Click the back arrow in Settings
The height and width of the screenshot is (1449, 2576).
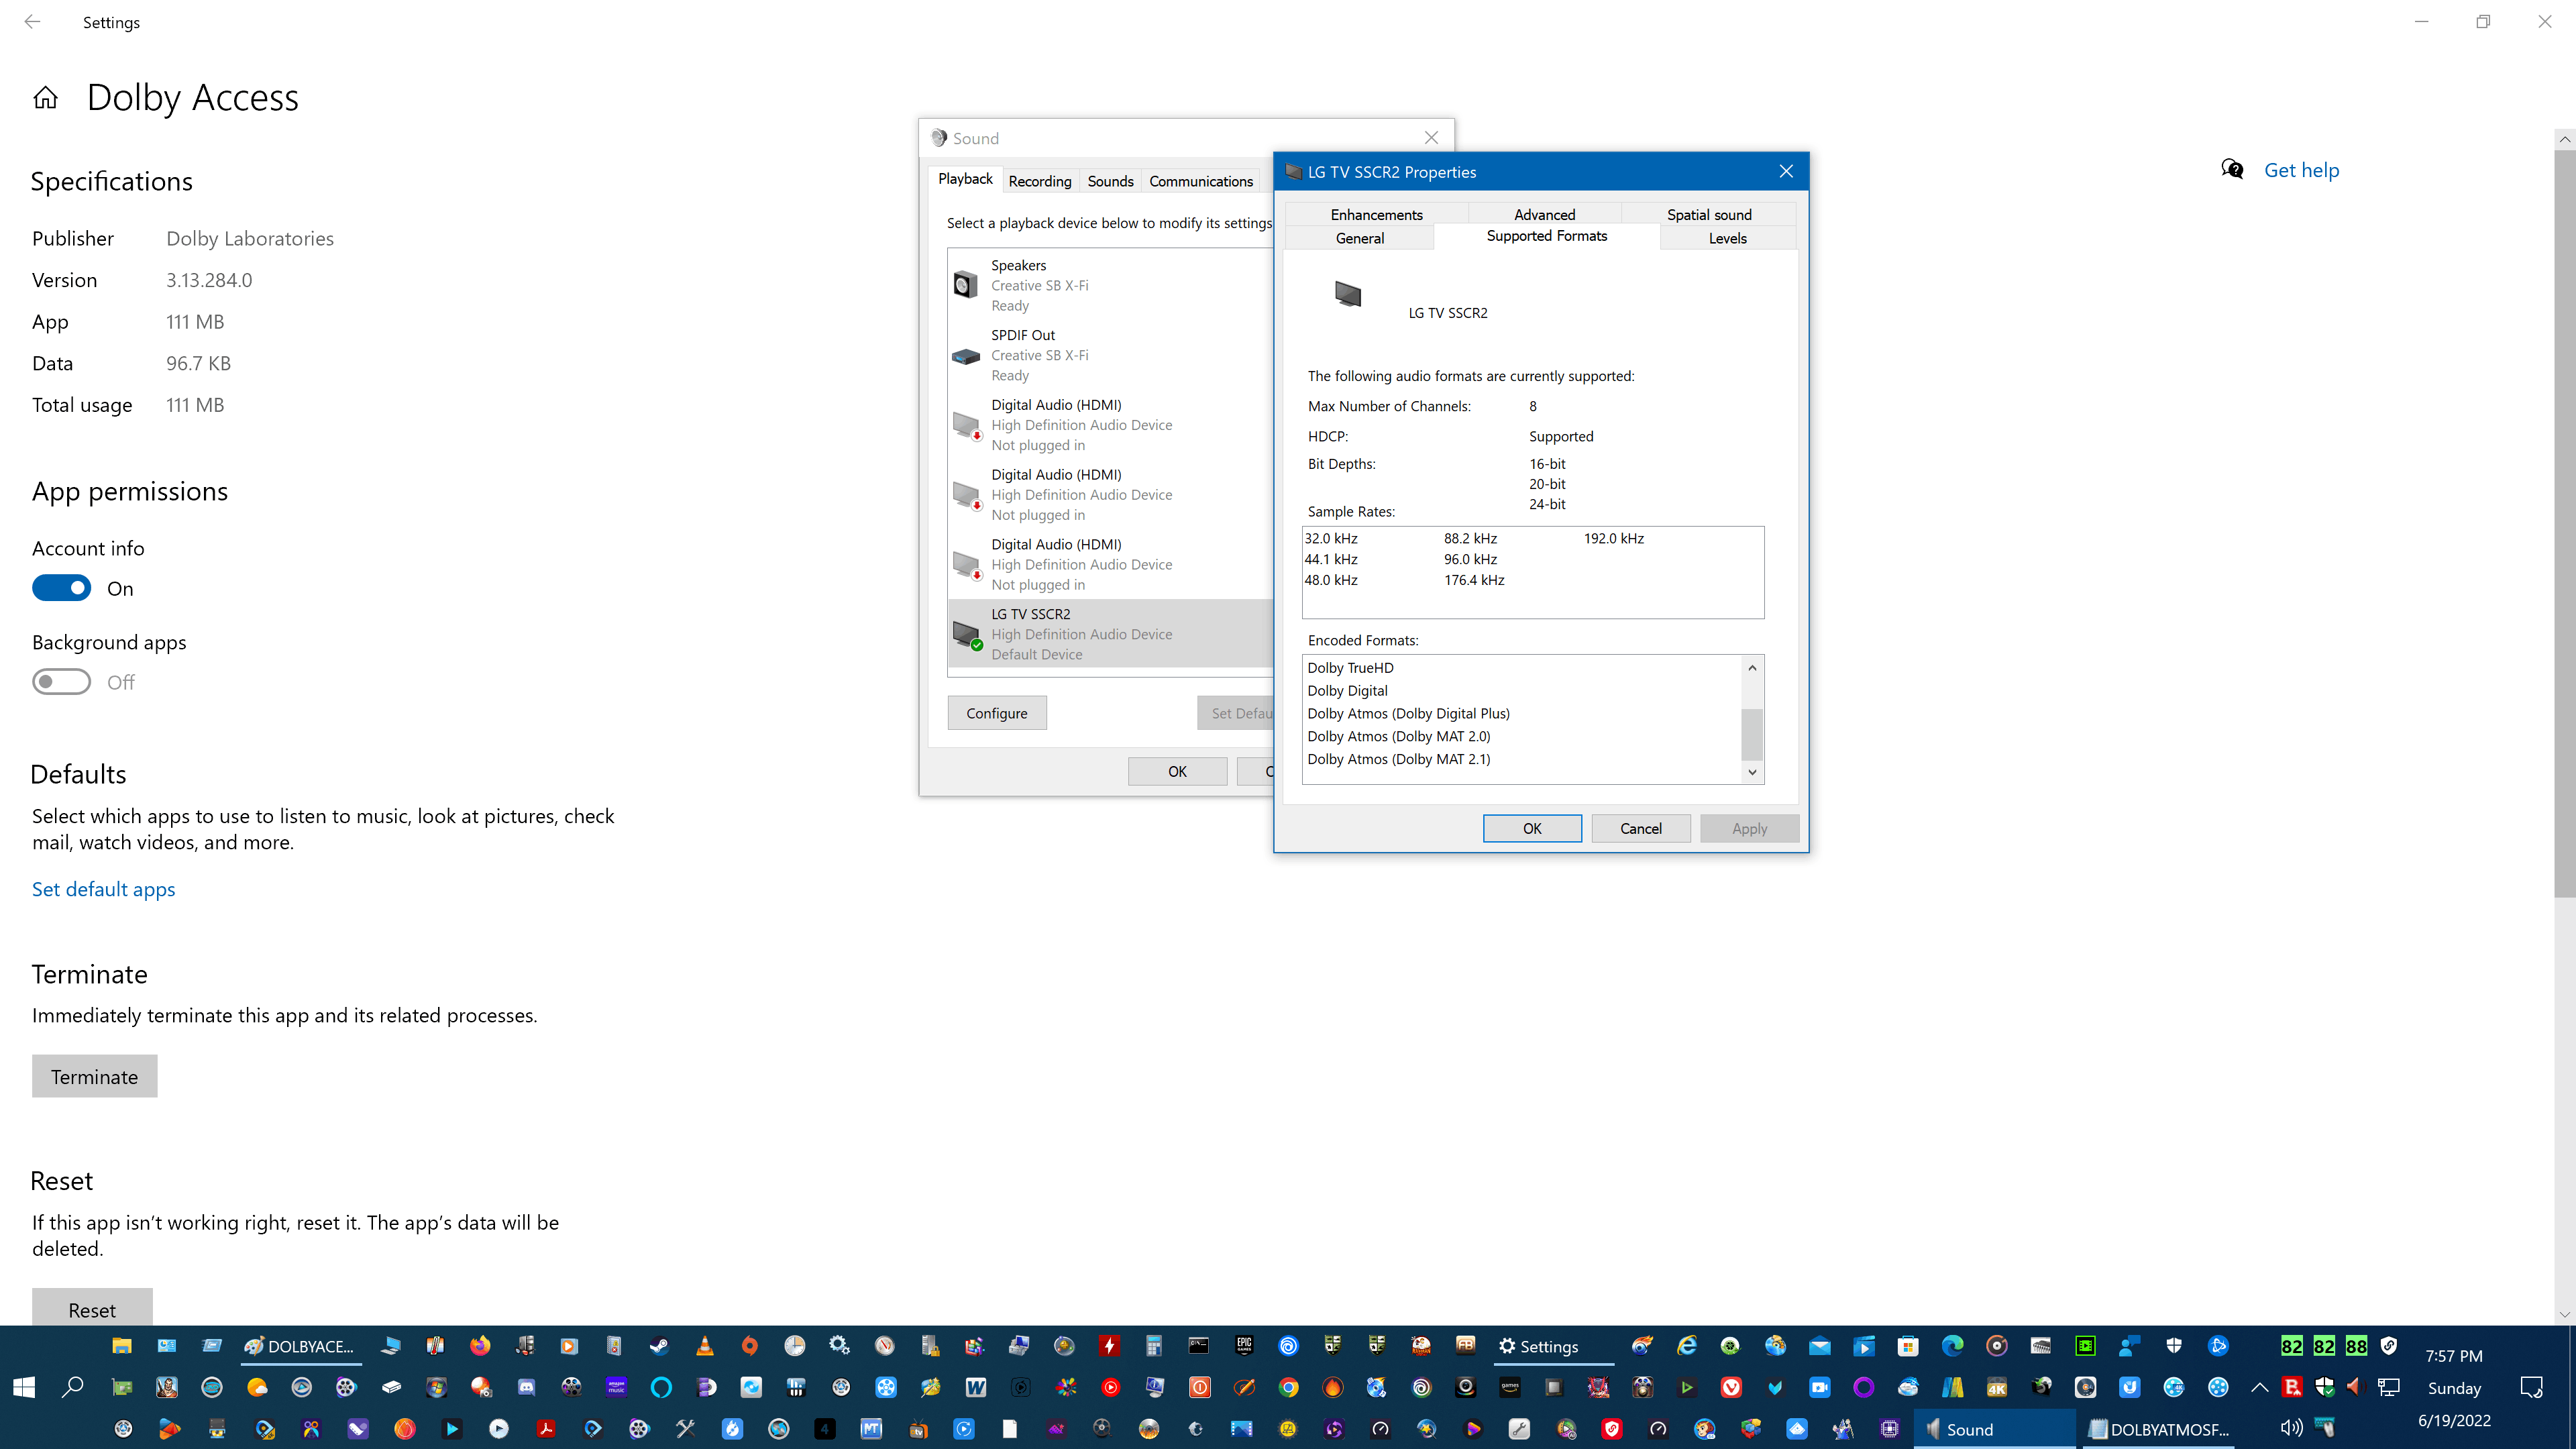tap(32, 21)
